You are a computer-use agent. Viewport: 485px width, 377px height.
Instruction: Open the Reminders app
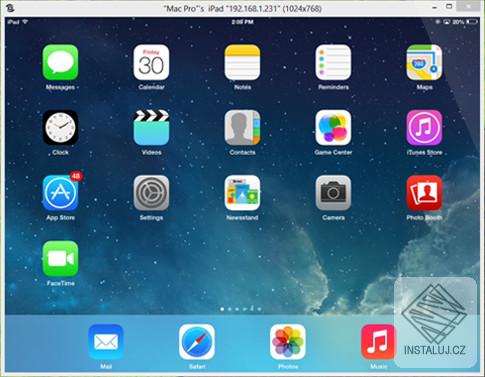(x=333, y=62)
